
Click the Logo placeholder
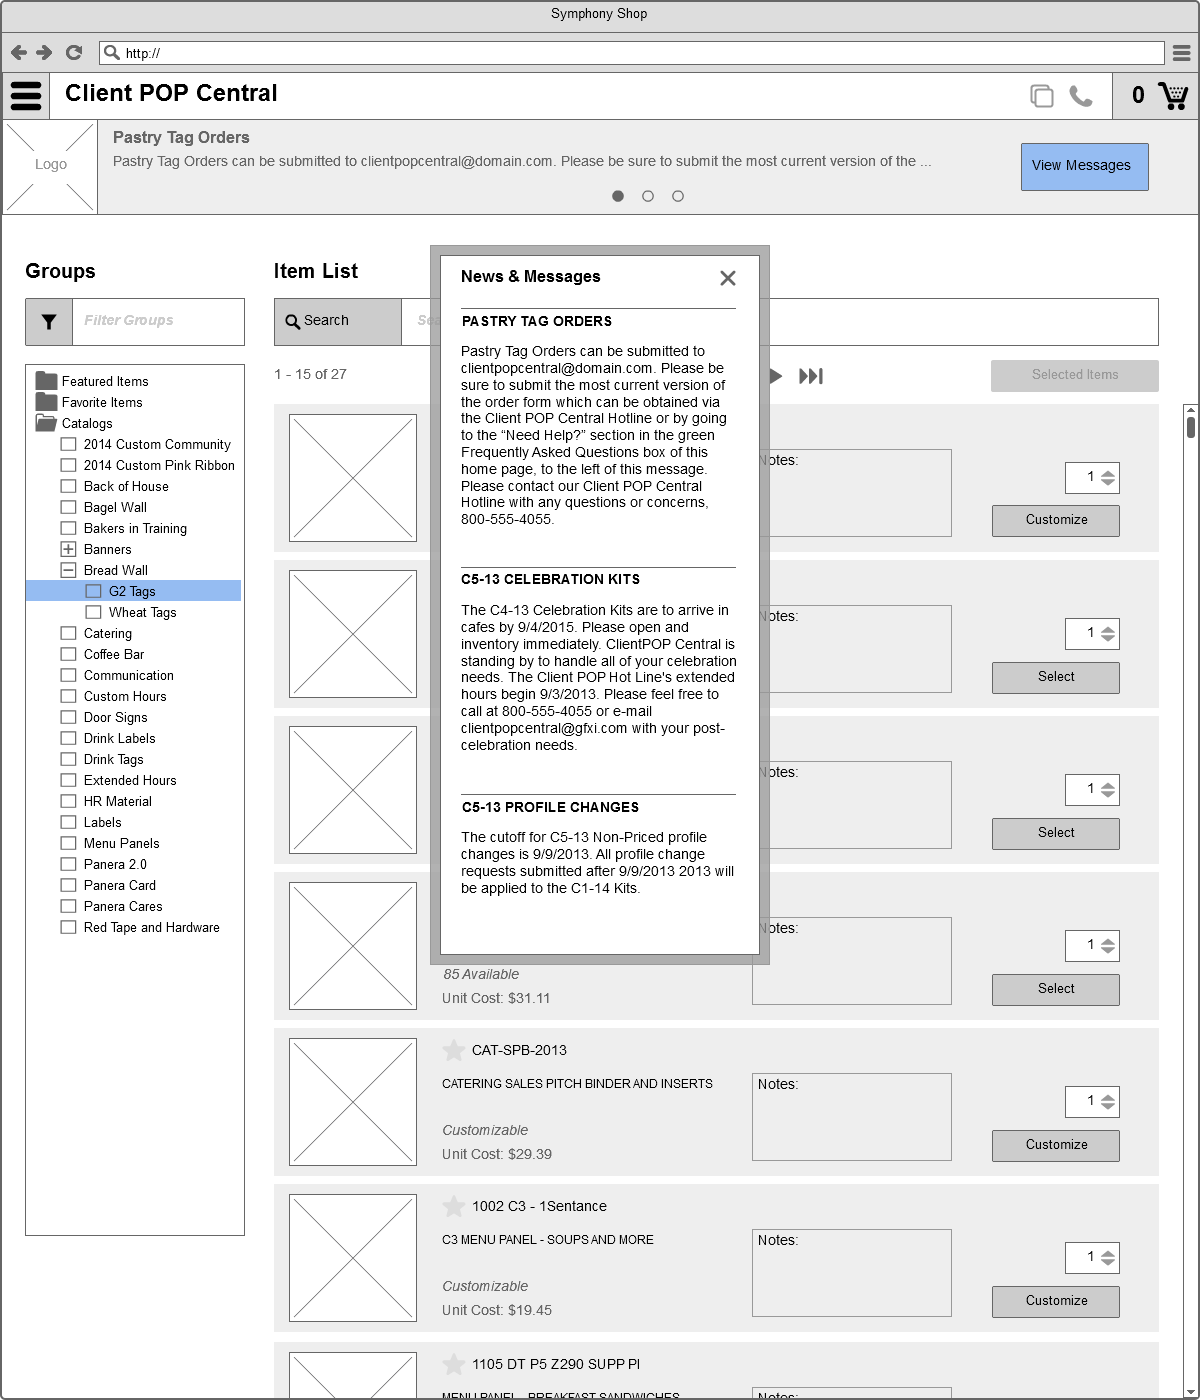pos(51,166)
